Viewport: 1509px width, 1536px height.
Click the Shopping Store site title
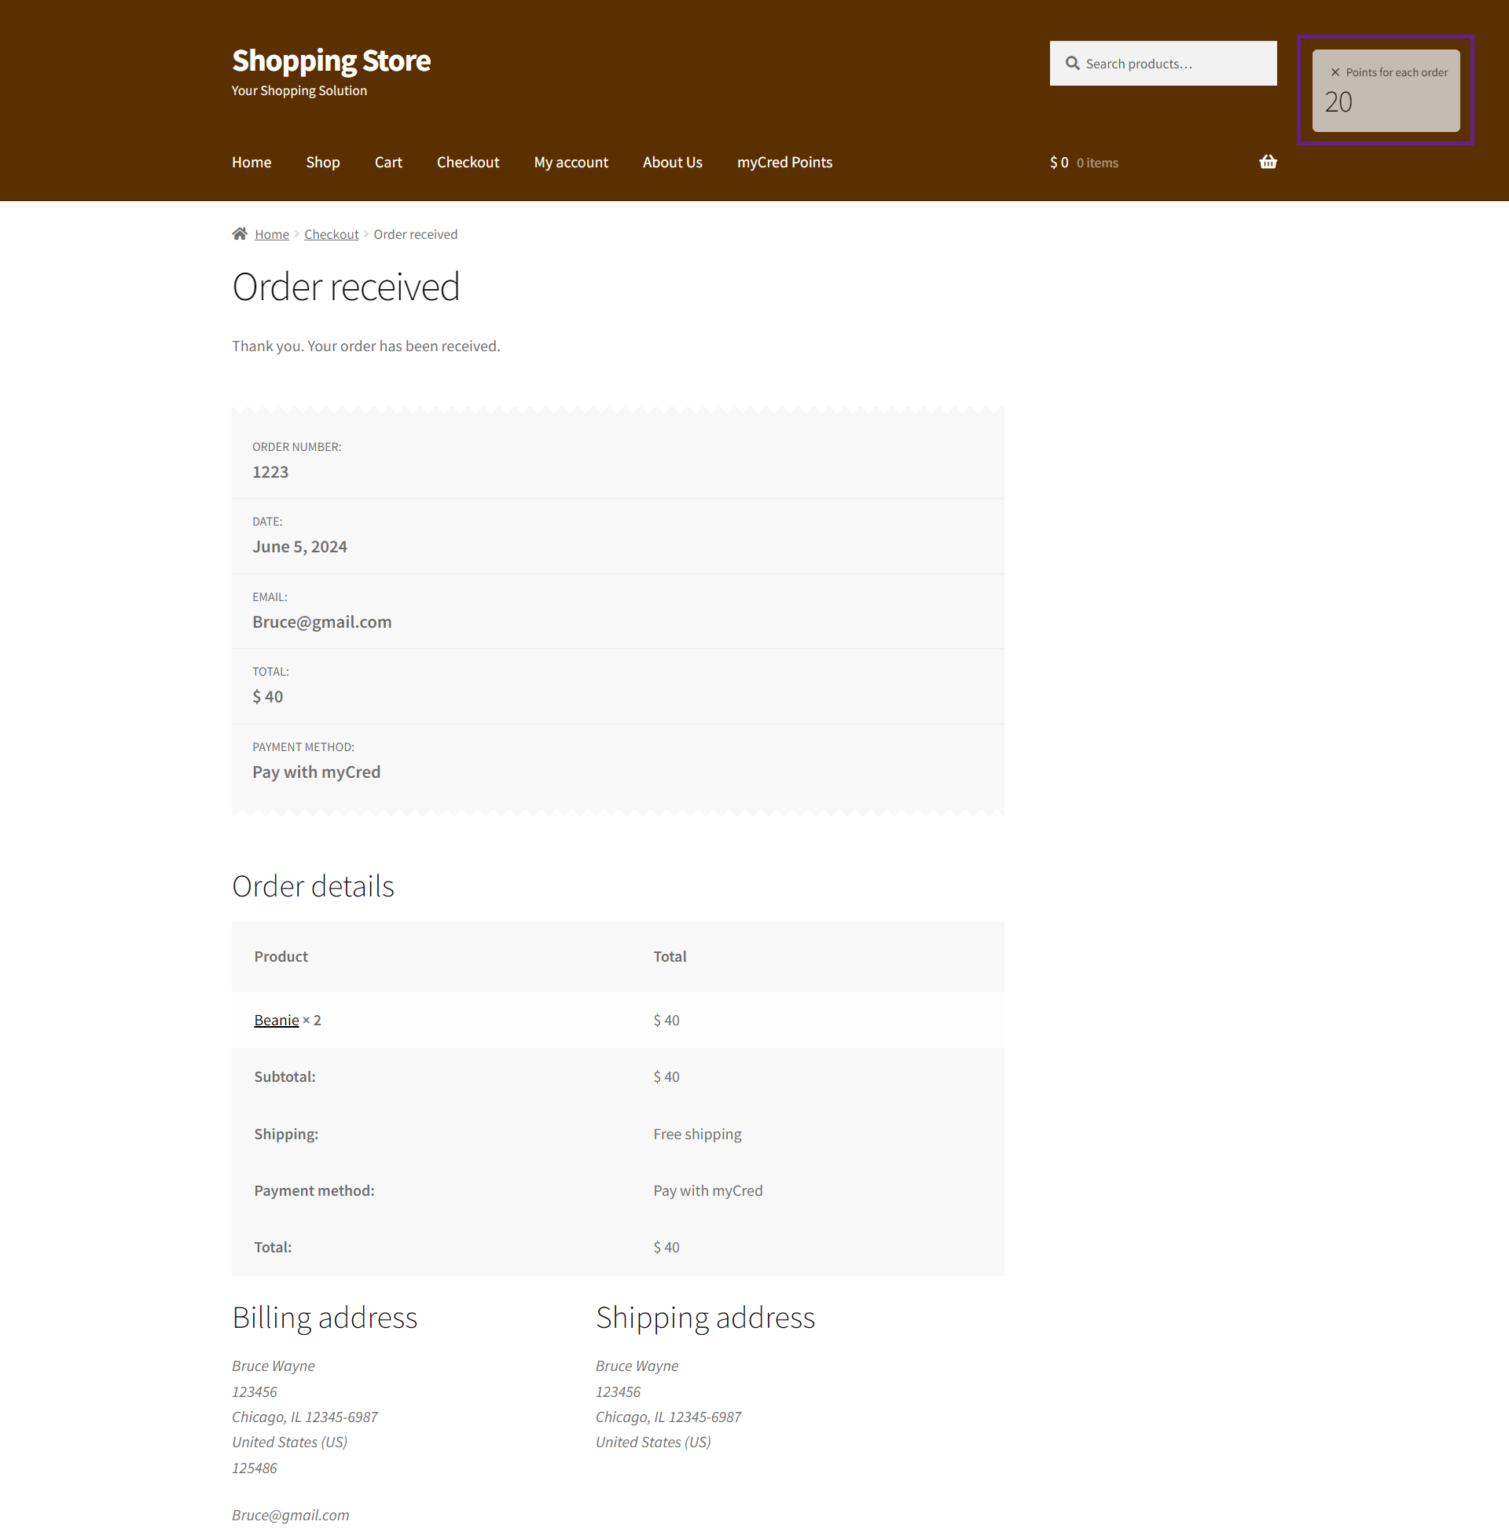click(x=330, y=60)
